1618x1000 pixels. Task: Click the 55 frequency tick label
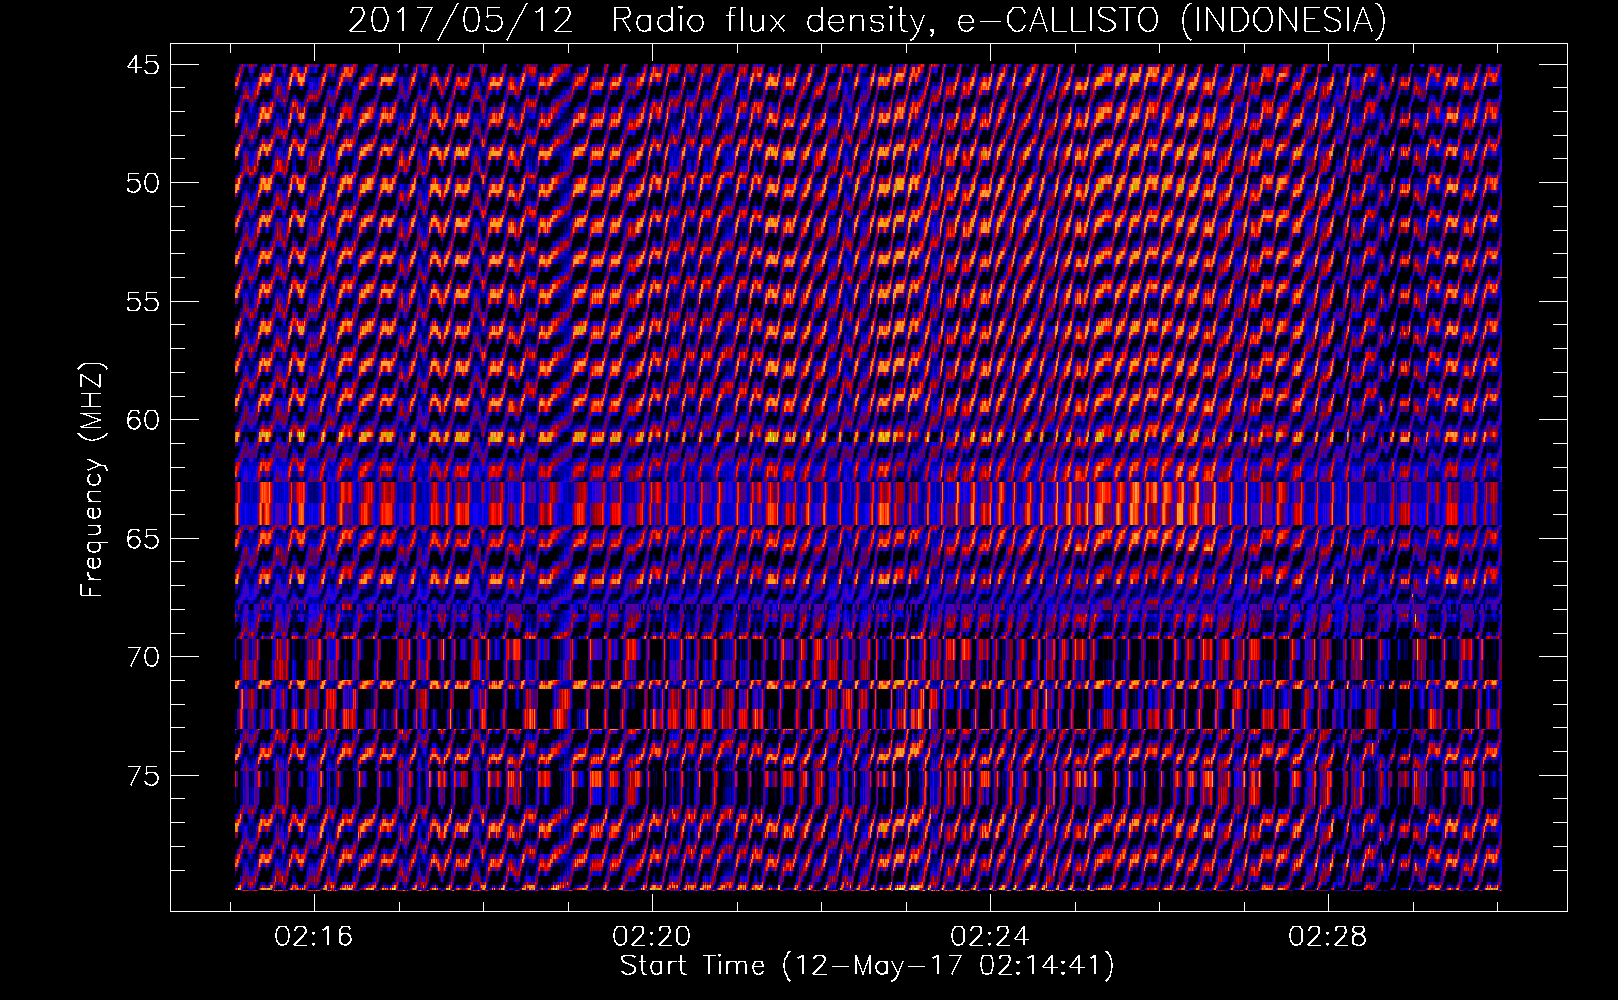point(141,302)
